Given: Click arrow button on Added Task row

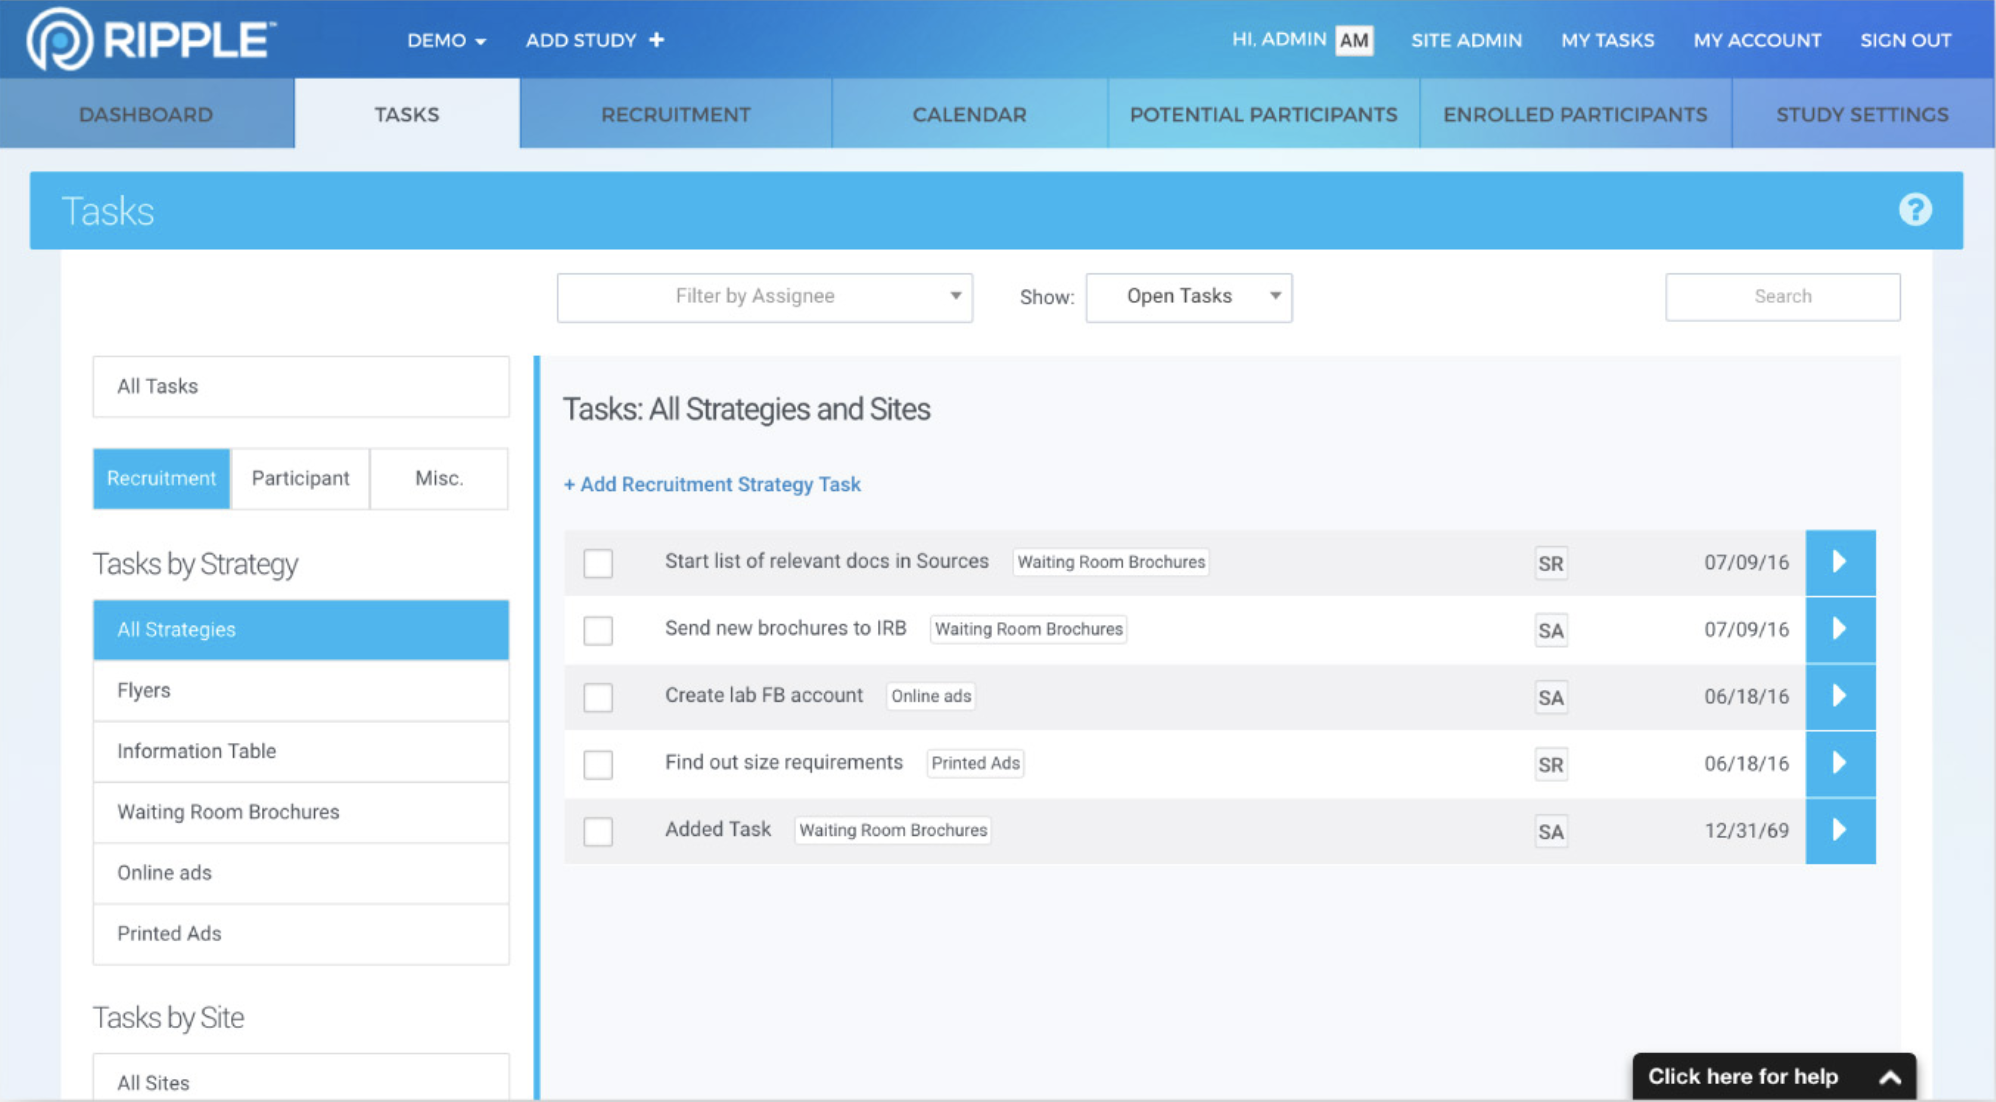Looking at the screenshot, I should (x=1839, y=830).
